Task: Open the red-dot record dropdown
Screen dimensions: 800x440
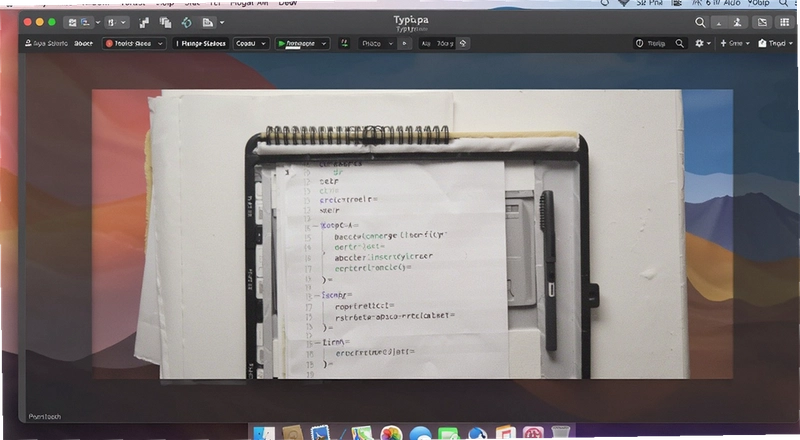Action: tap(134, 43)
